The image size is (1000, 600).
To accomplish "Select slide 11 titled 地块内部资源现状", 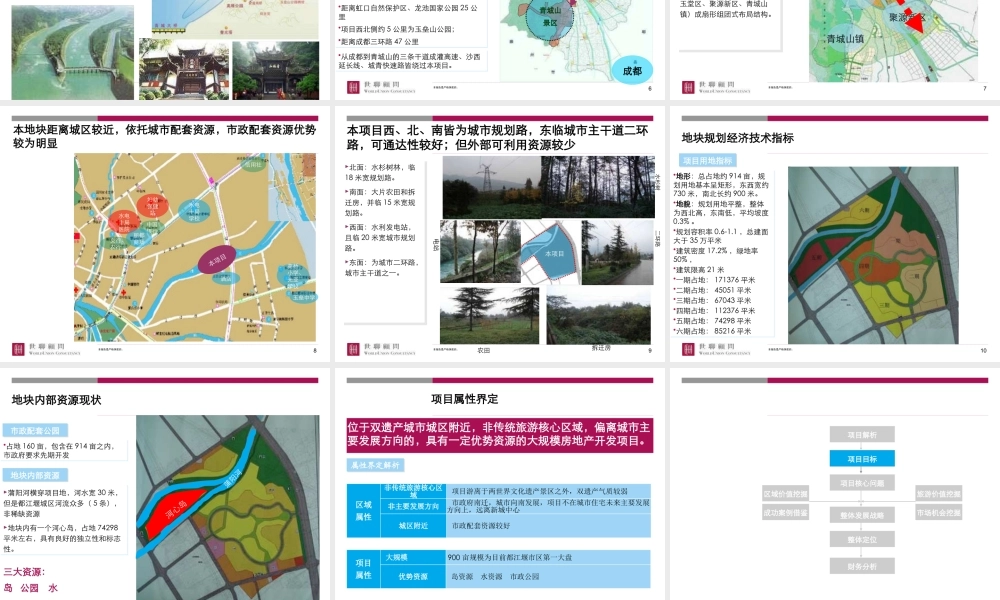I will (x=165, y=484).
